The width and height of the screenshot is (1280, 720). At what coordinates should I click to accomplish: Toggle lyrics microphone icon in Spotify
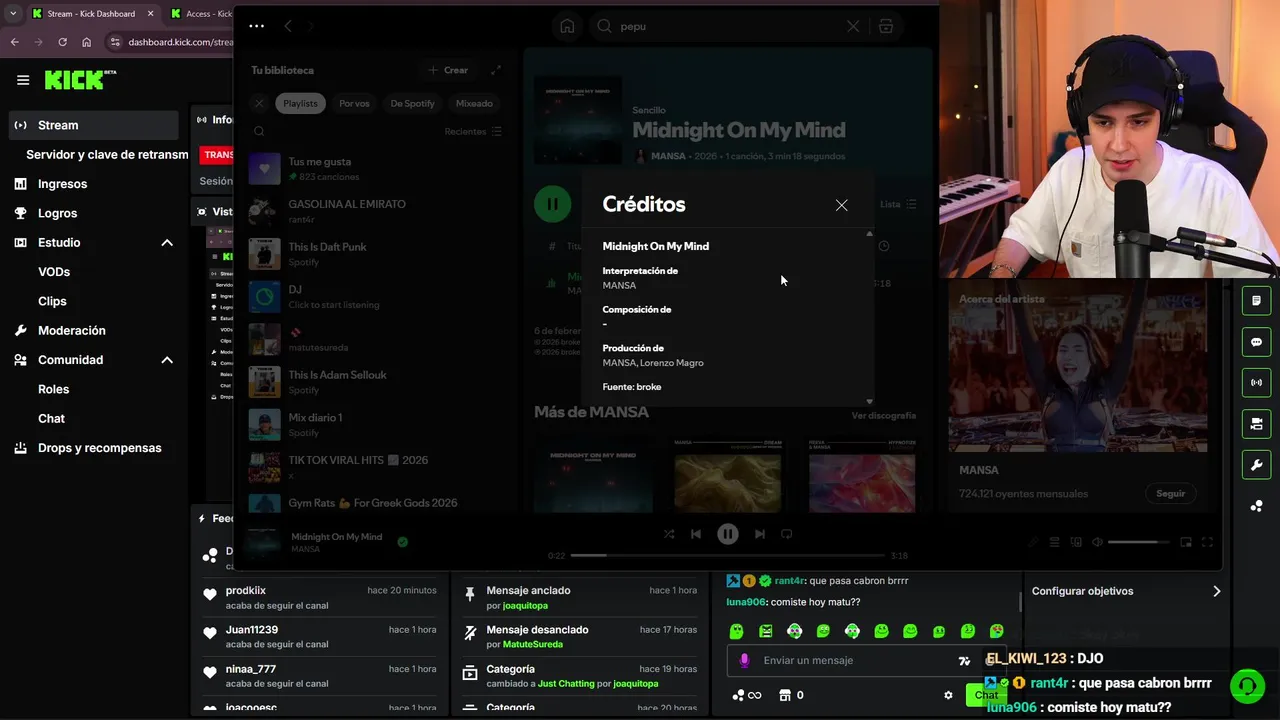[1034, 542]
